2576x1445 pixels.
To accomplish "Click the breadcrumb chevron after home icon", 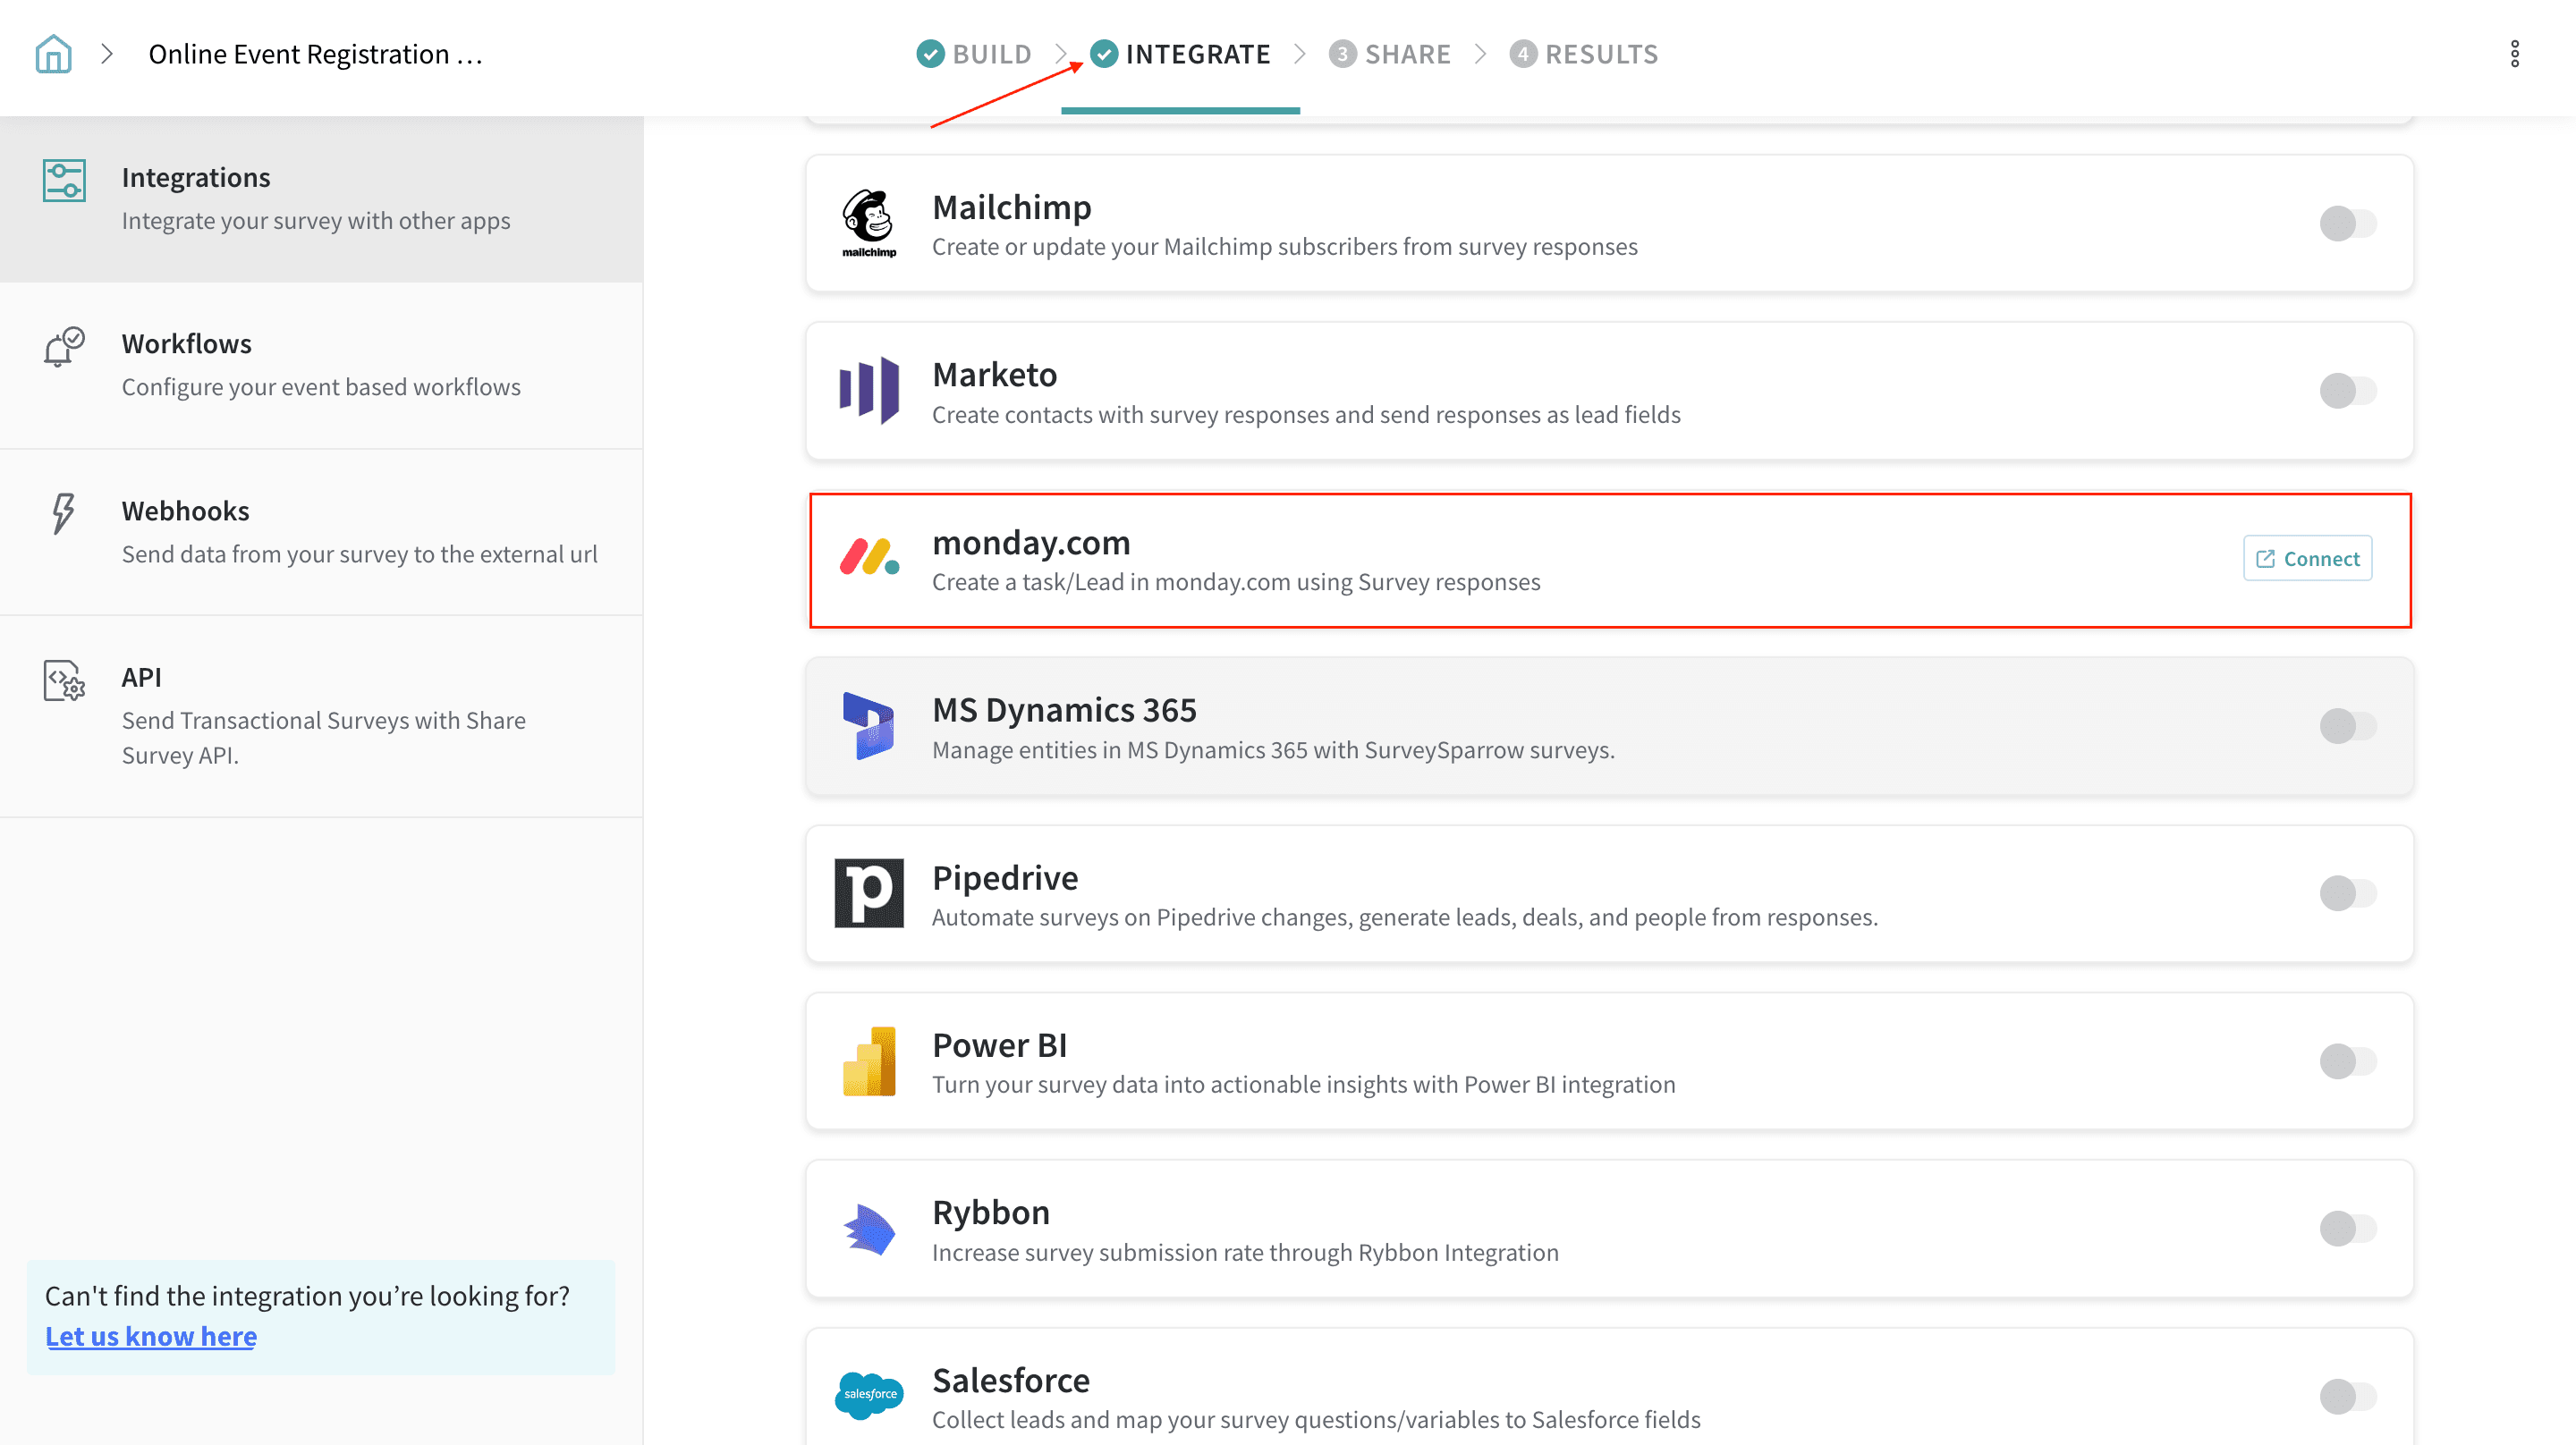I will pos(107,54).
